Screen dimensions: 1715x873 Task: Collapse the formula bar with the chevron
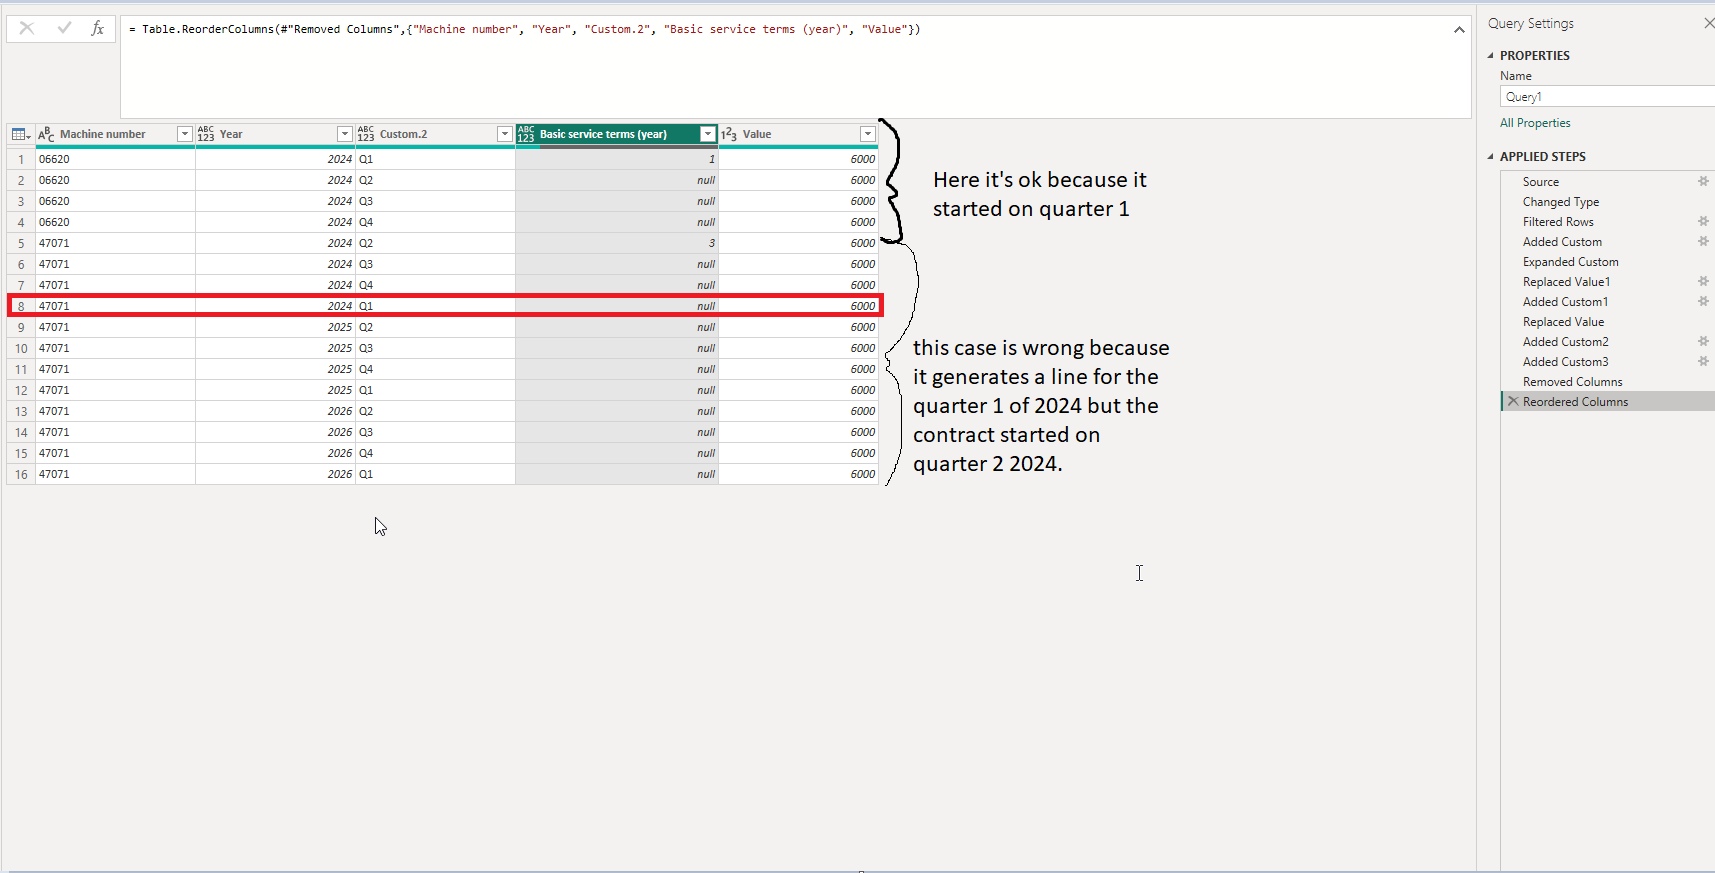point(1459,30)
